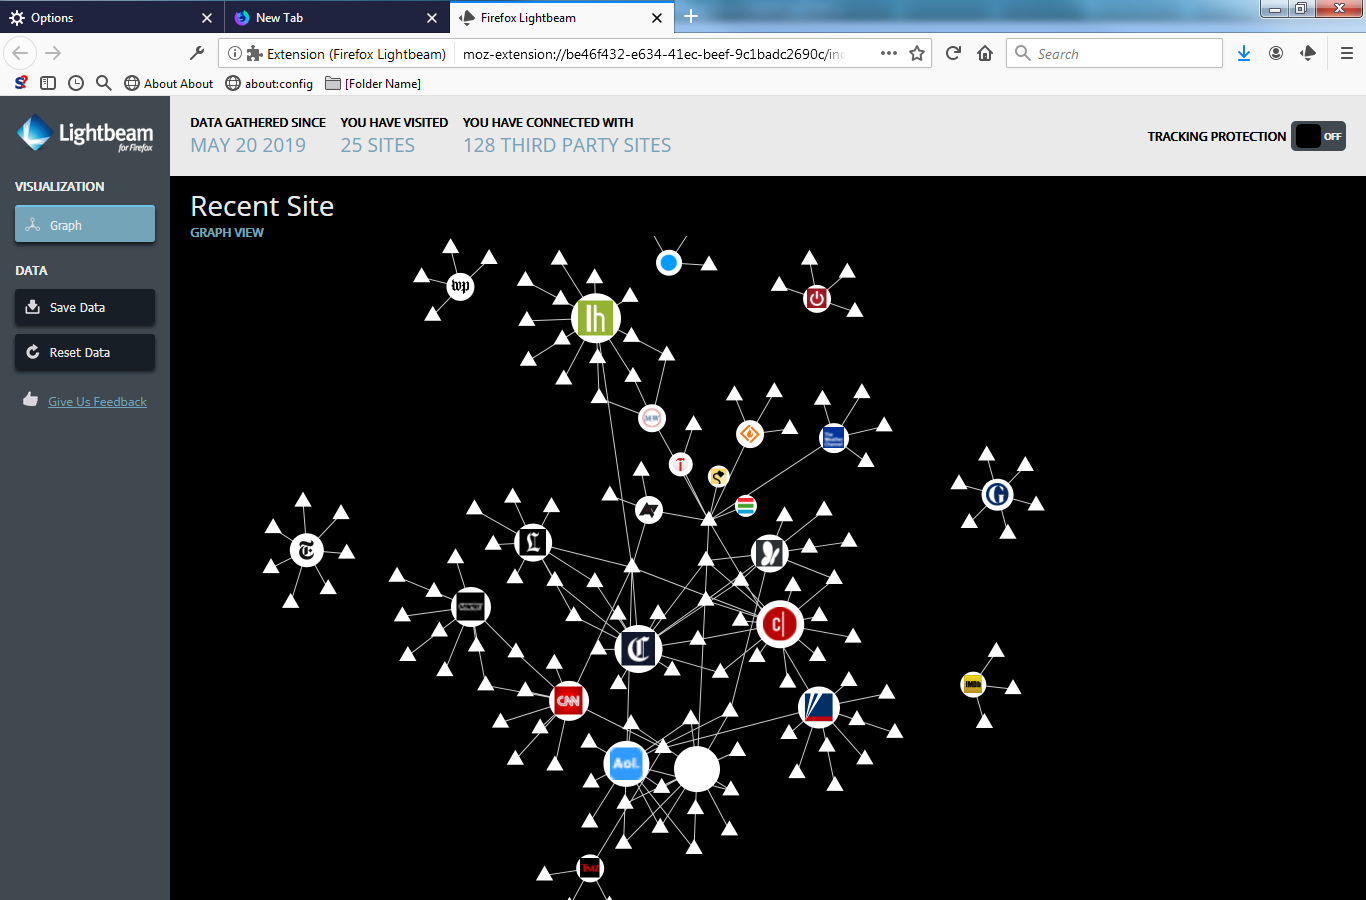Select the blue circle node at top
1366x900 pixels.
tap(669, 263)
